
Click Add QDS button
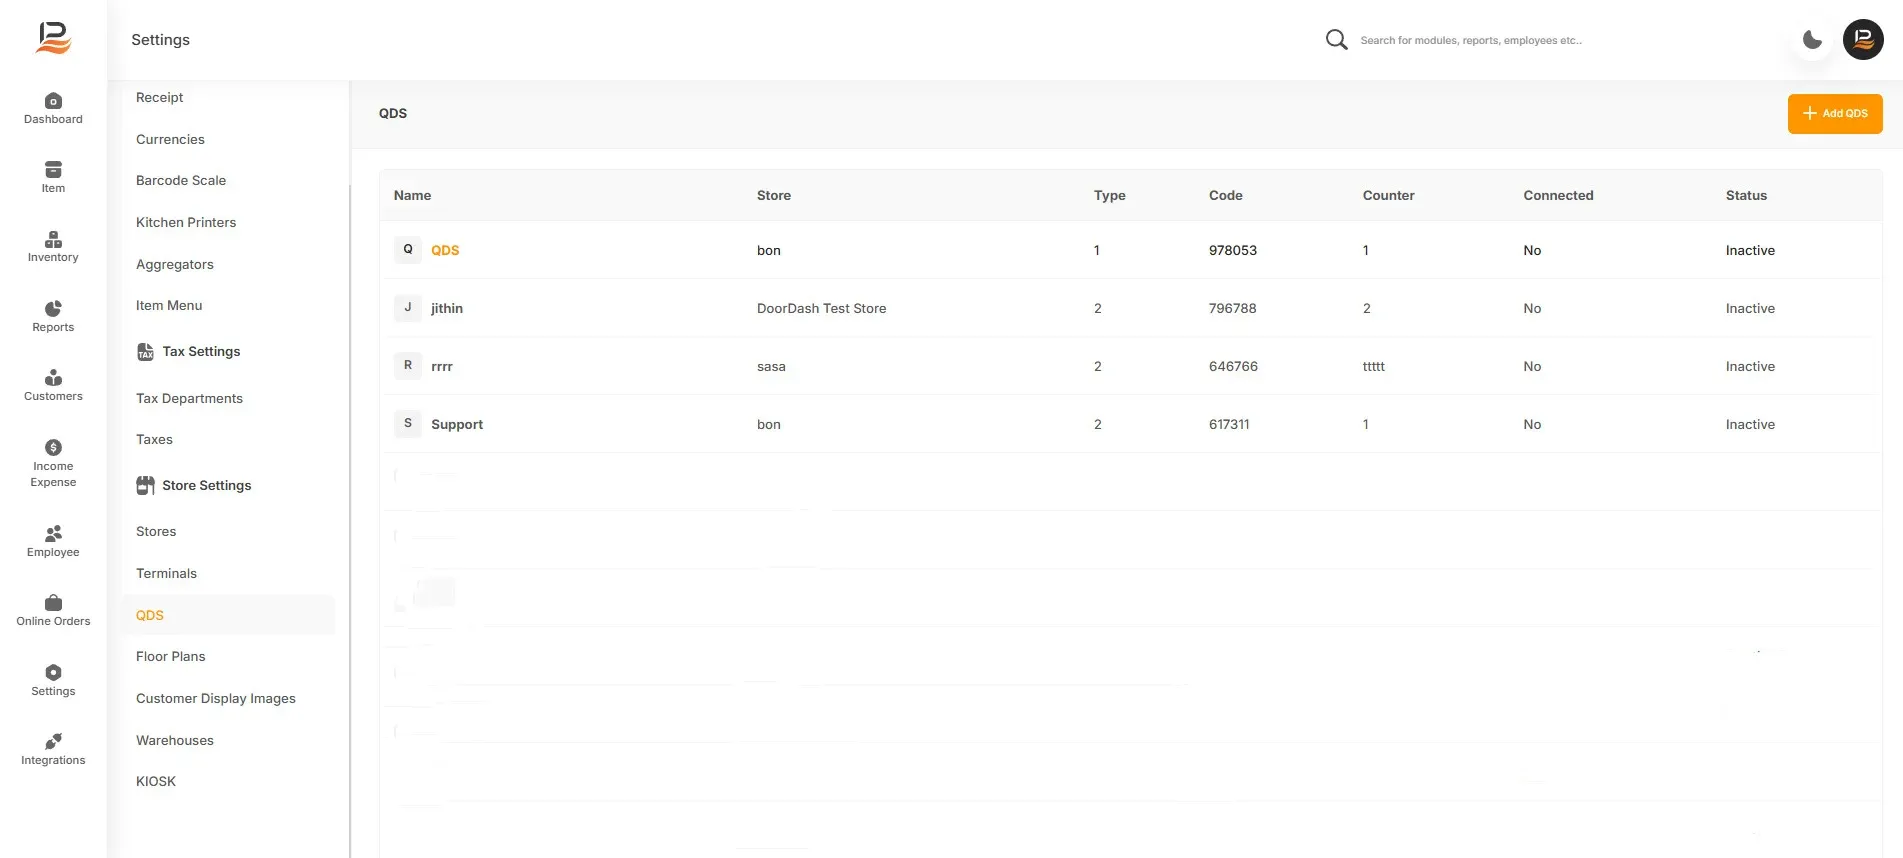pos(1835,114)
